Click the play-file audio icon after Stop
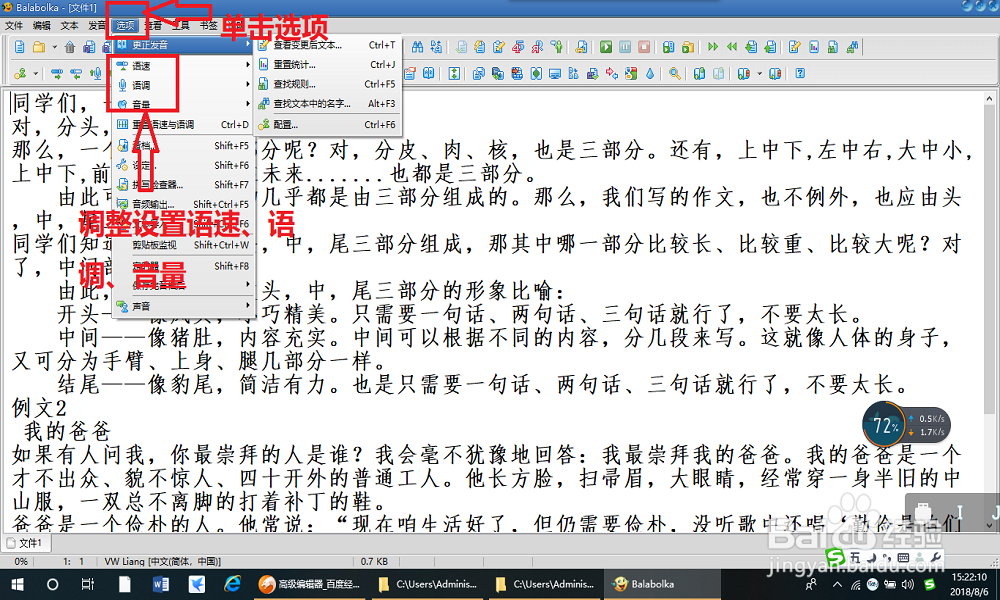 tap(668, 47)
